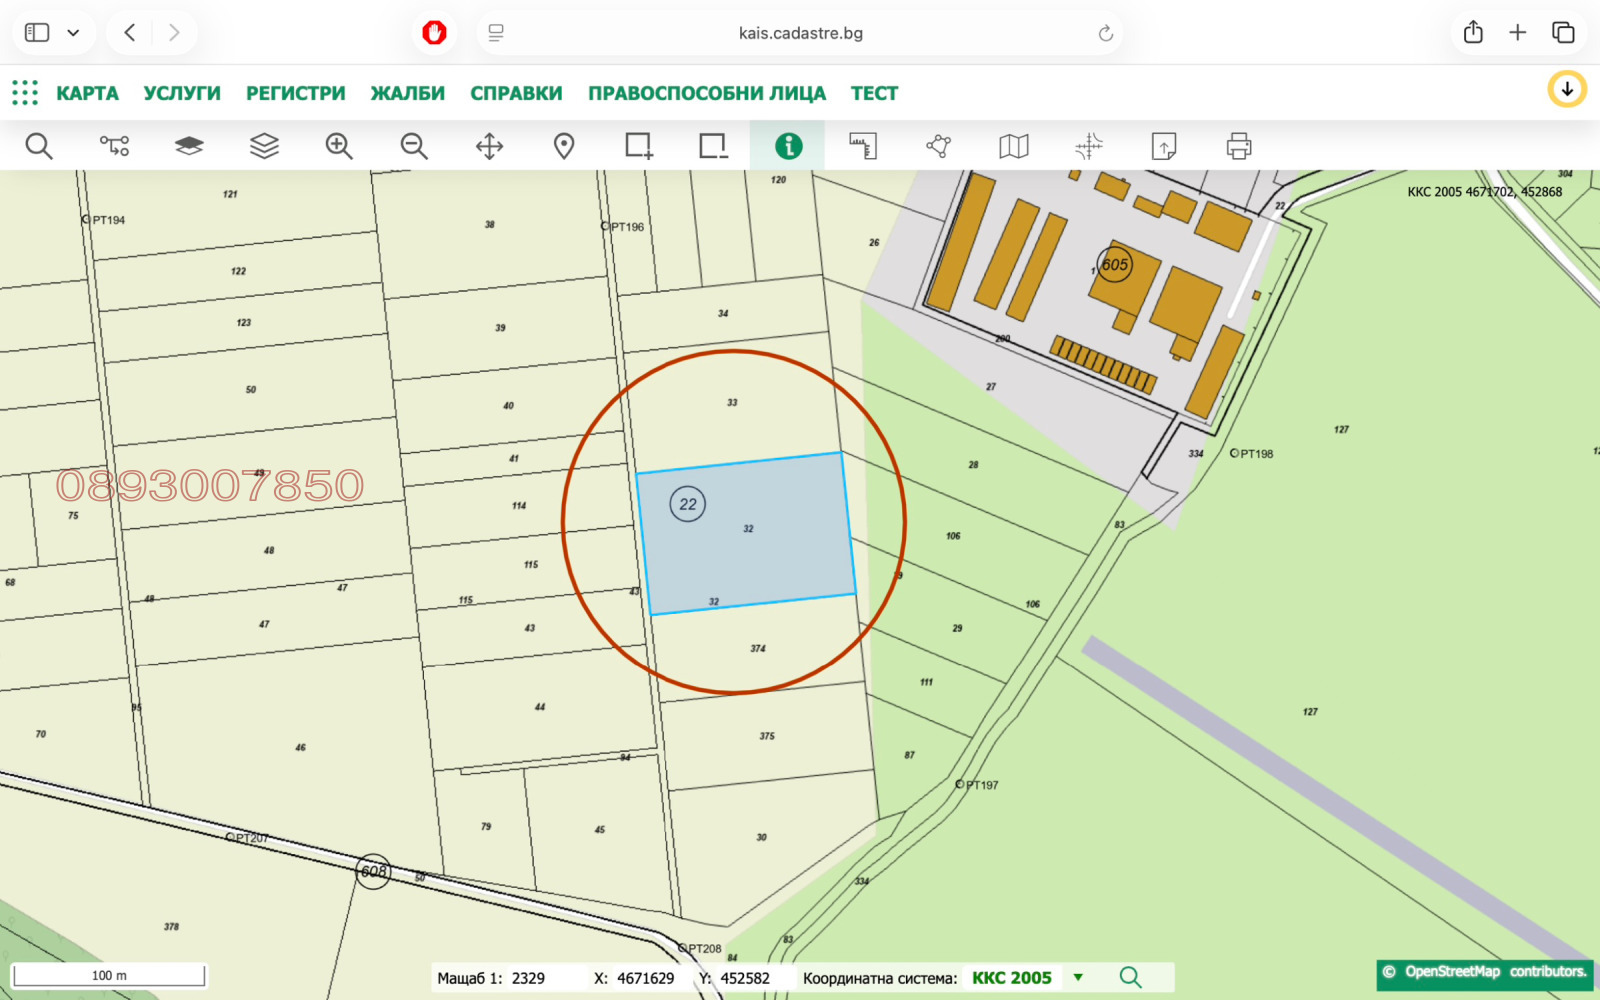Open the СПРАВКИ menu

click(516, 93)
